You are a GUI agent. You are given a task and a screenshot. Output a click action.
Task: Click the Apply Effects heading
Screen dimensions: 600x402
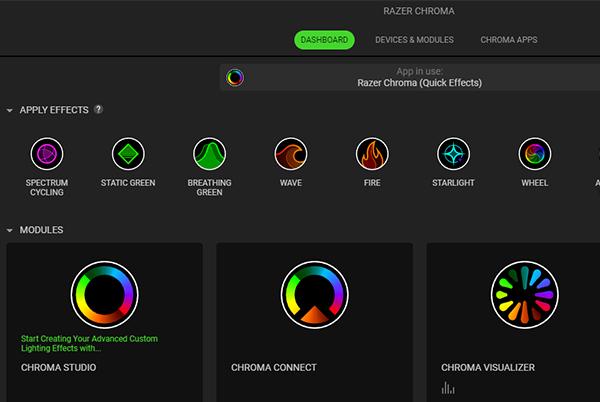(54, 110)
